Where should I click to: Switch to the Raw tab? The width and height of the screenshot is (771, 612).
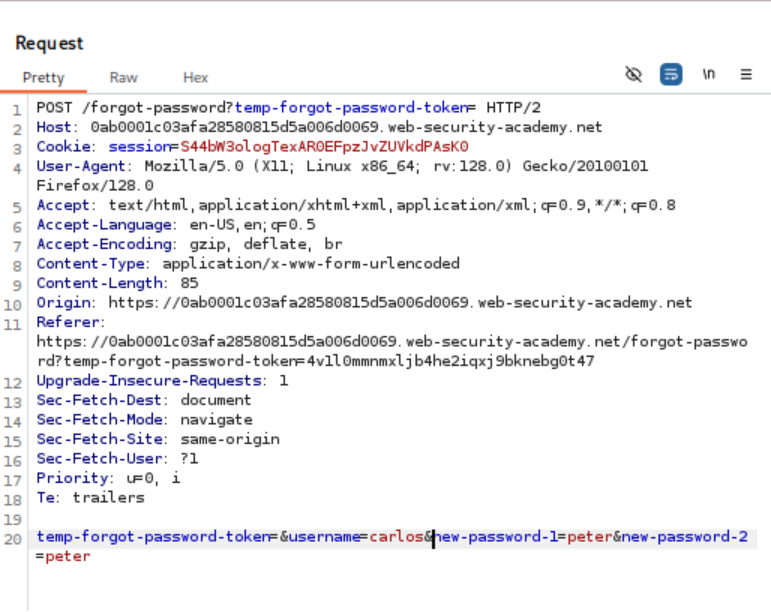pyautogui.click(x=124, y=77)
